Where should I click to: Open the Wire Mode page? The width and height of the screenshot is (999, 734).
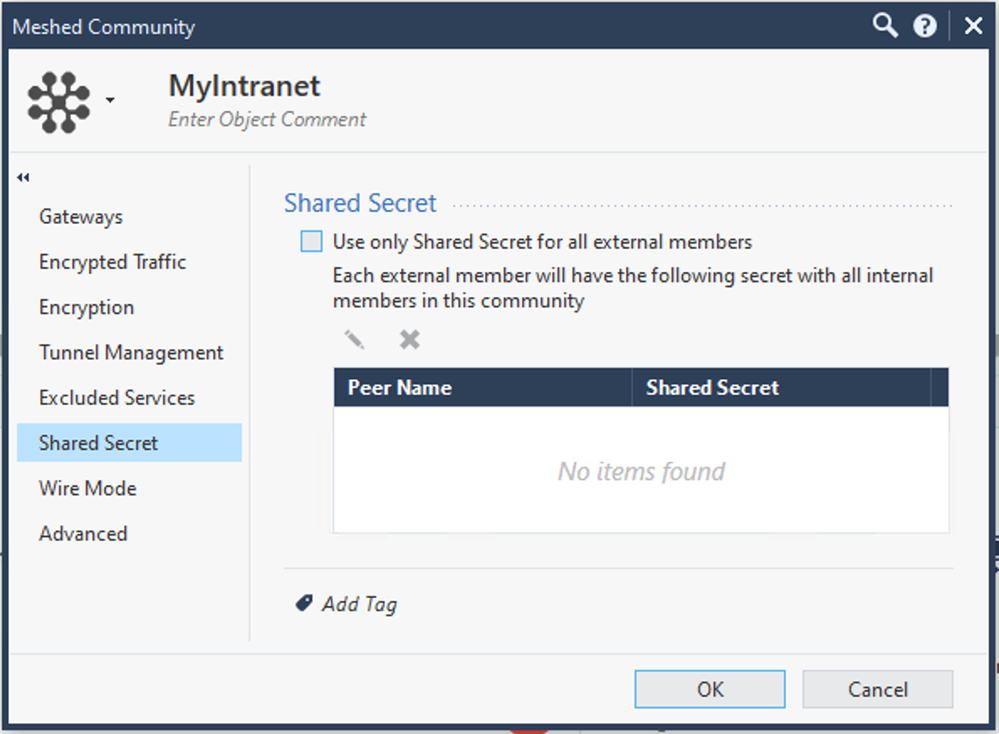point(88,488)
